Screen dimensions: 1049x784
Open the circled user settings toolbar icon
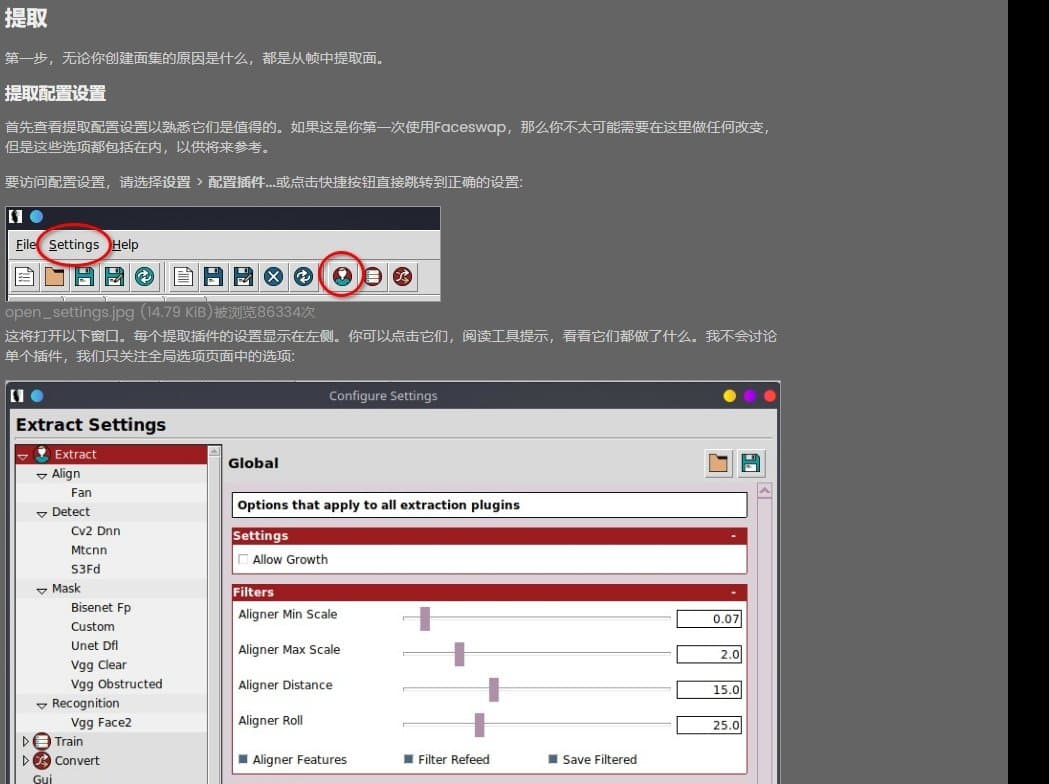[341, 277]
